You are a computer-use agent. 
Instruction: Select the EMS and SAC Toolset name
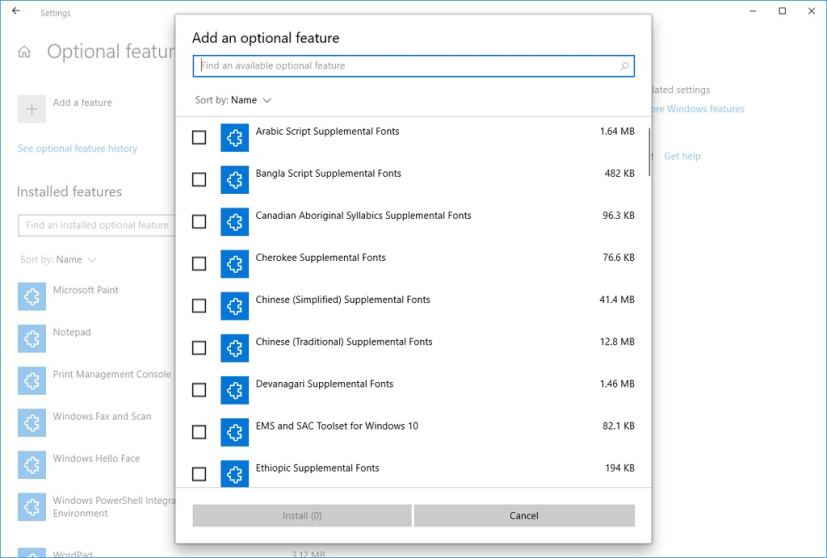pos(337,426)
